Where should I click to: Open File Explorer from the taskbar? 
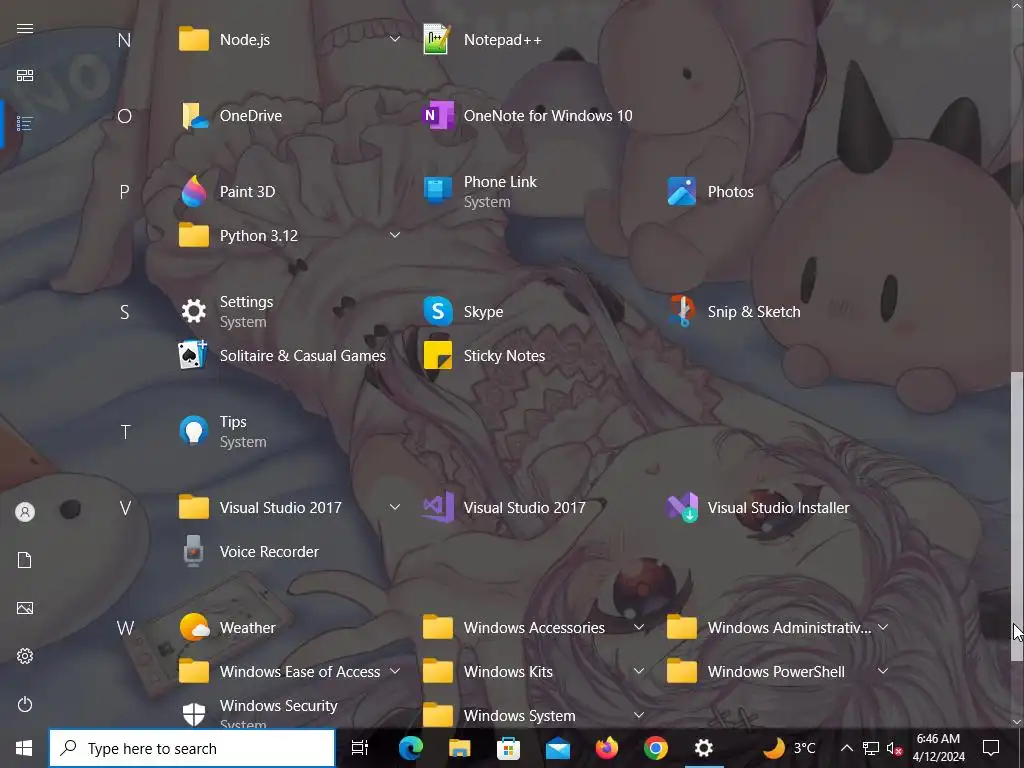tap(460, 748)
